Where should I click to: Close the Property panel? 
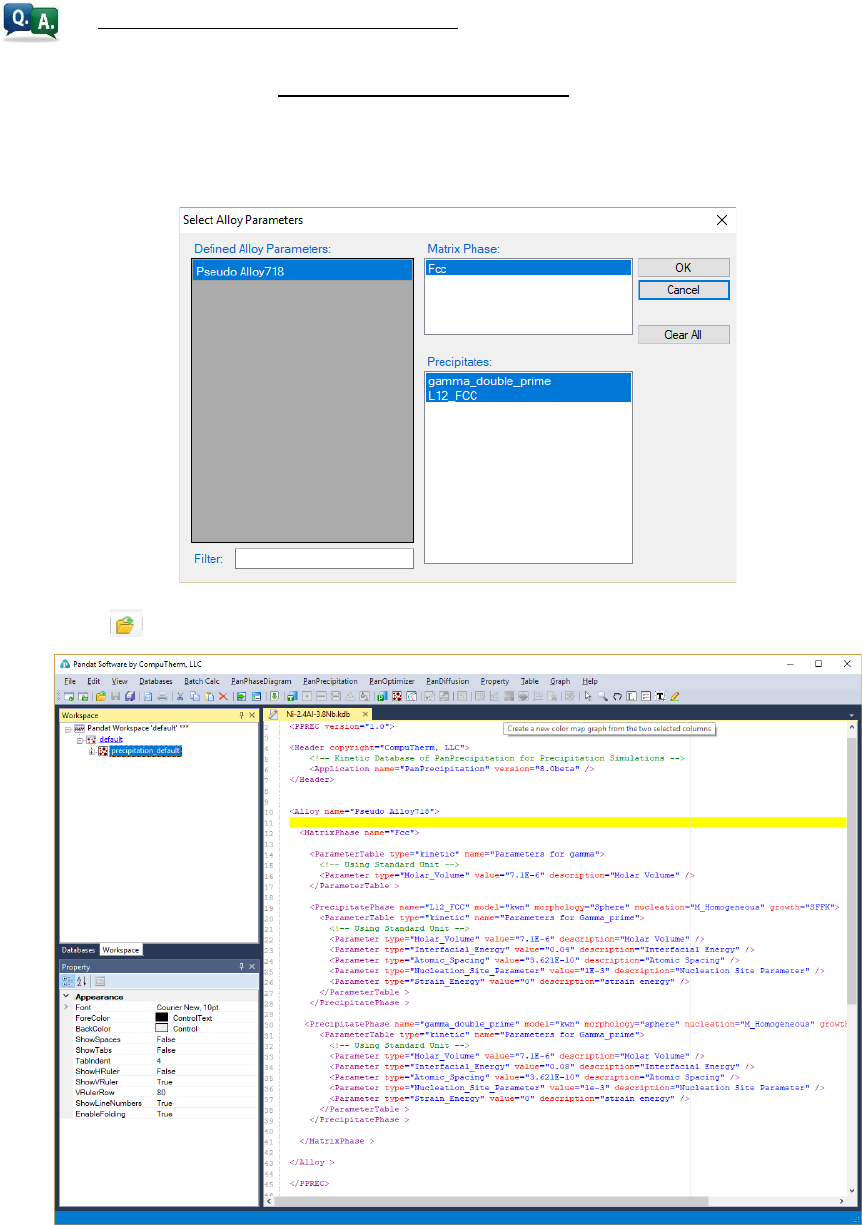(x=252, y=967)
